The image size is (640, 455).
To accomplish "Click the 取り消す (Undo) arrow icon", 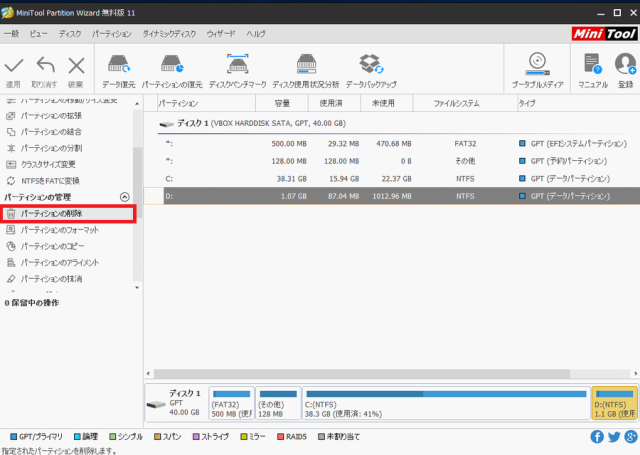I will coord(45,65).
